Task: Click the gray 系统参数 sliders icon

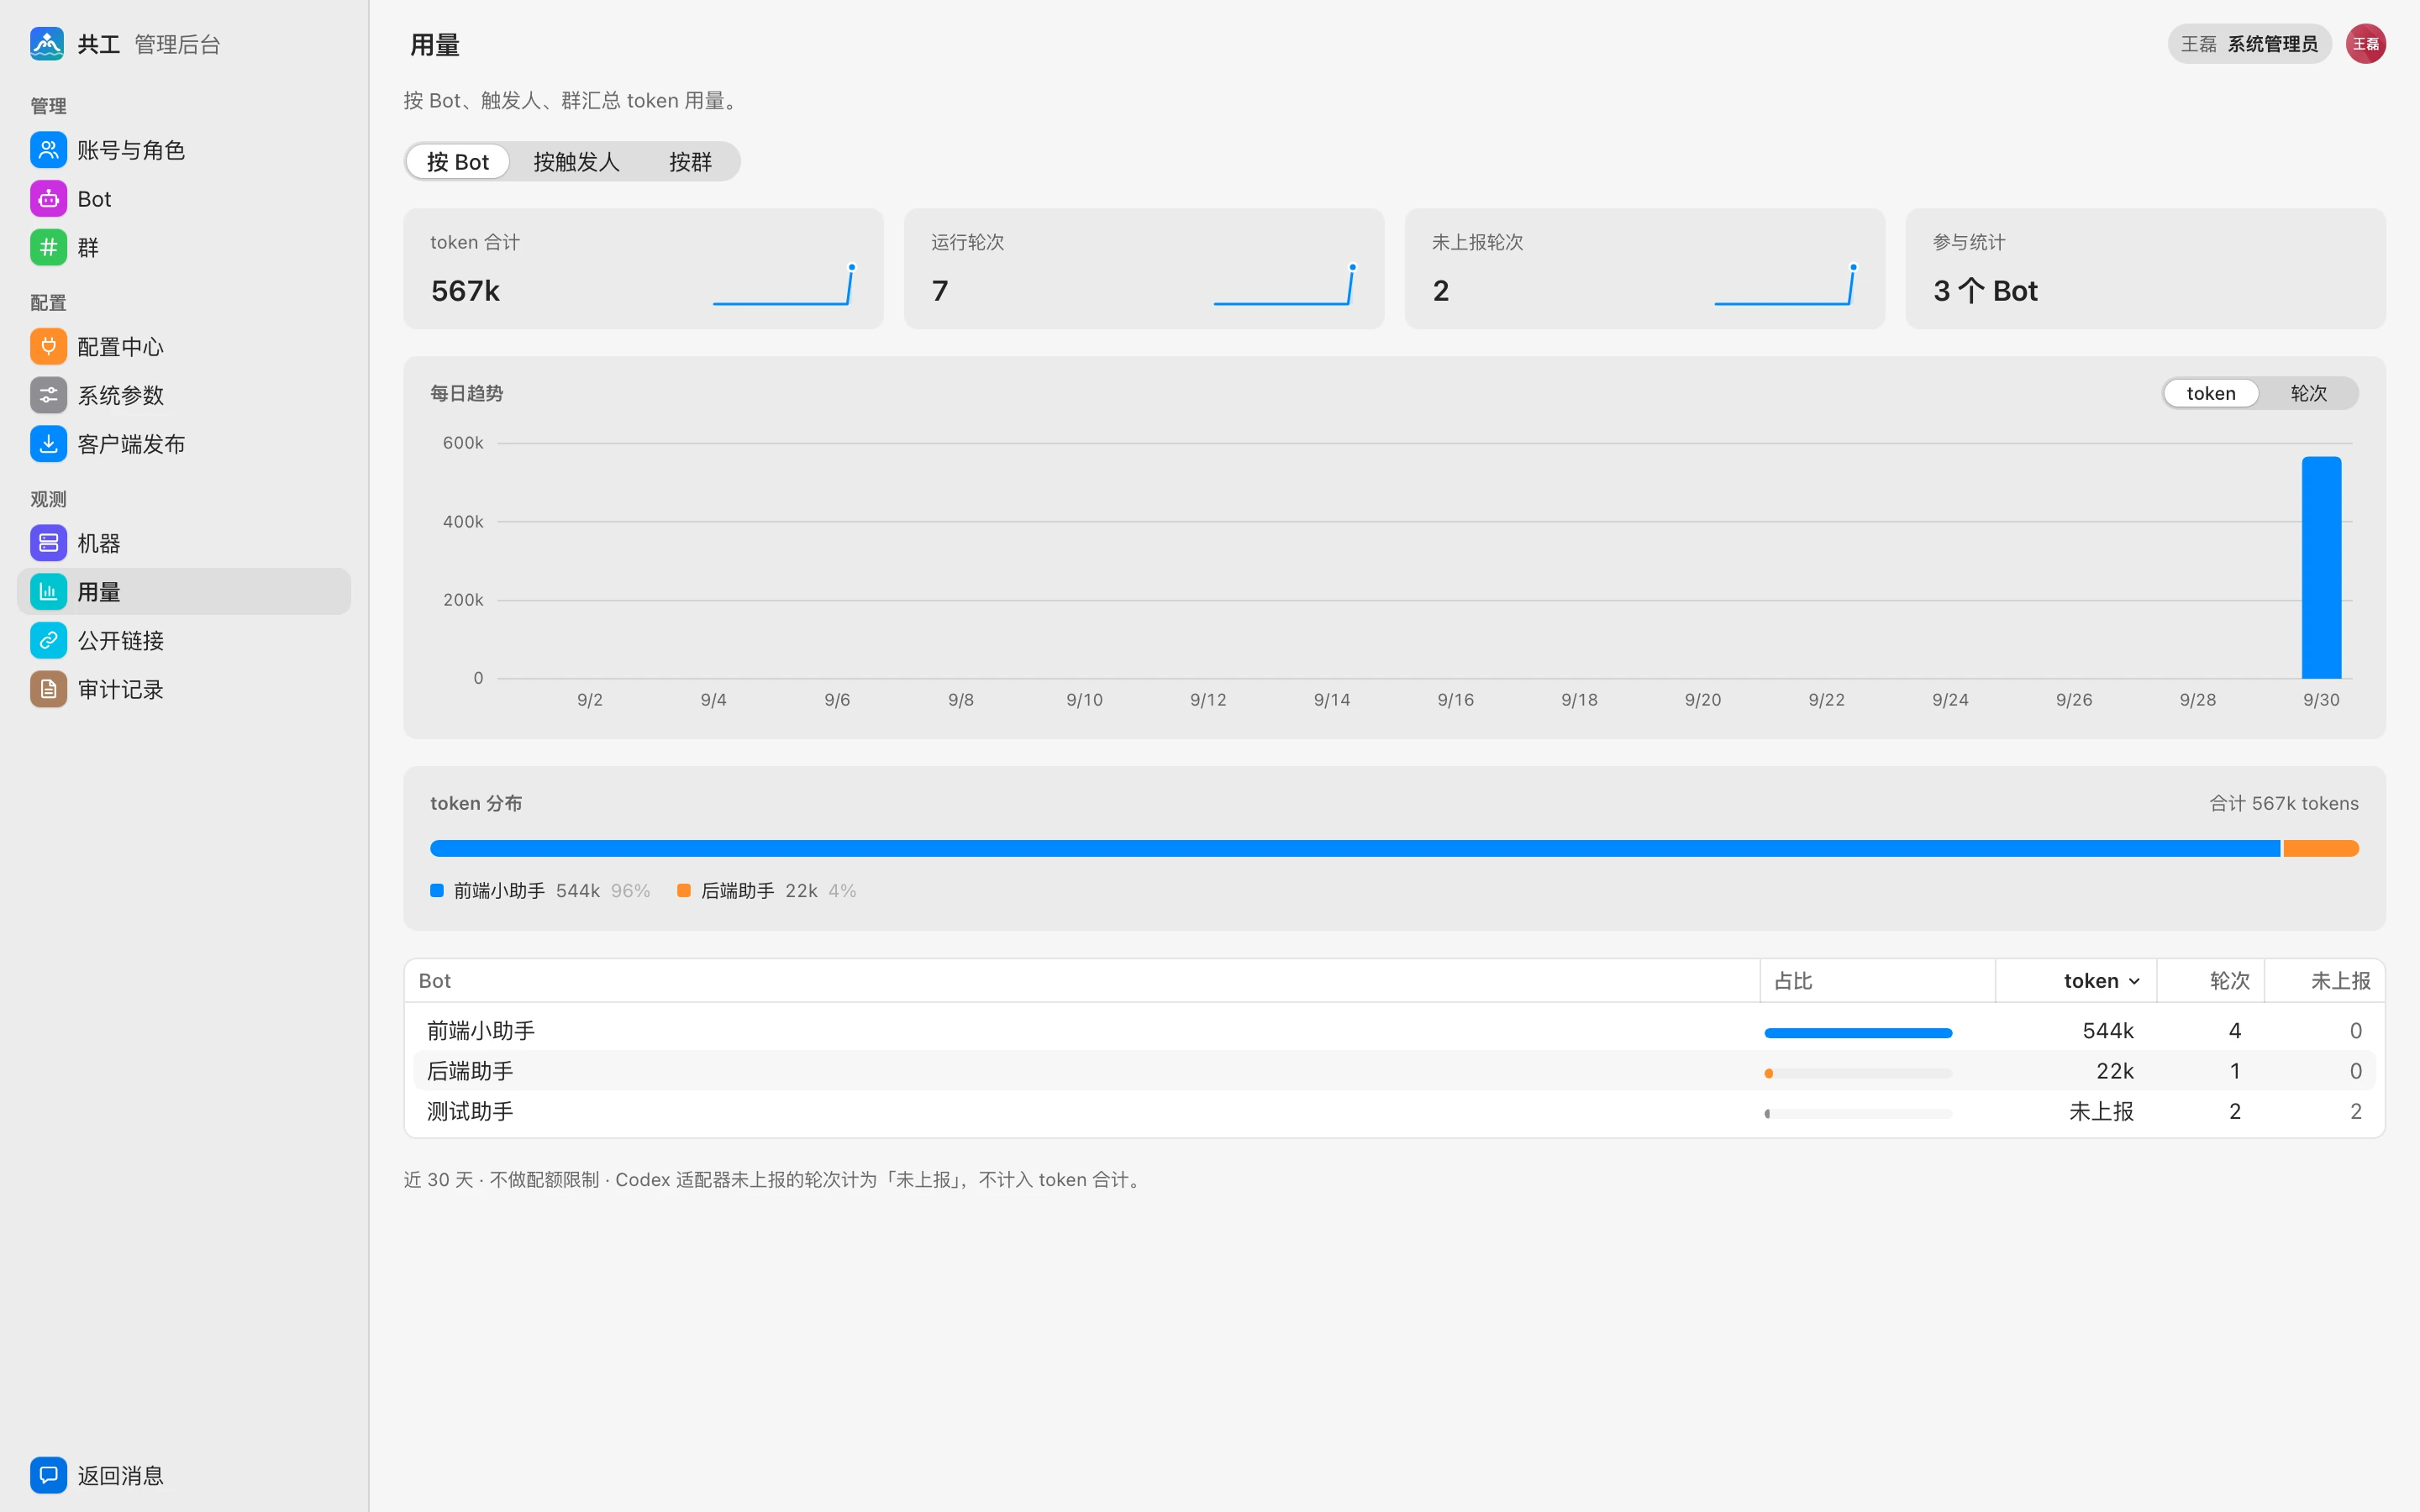Action: 48,395
